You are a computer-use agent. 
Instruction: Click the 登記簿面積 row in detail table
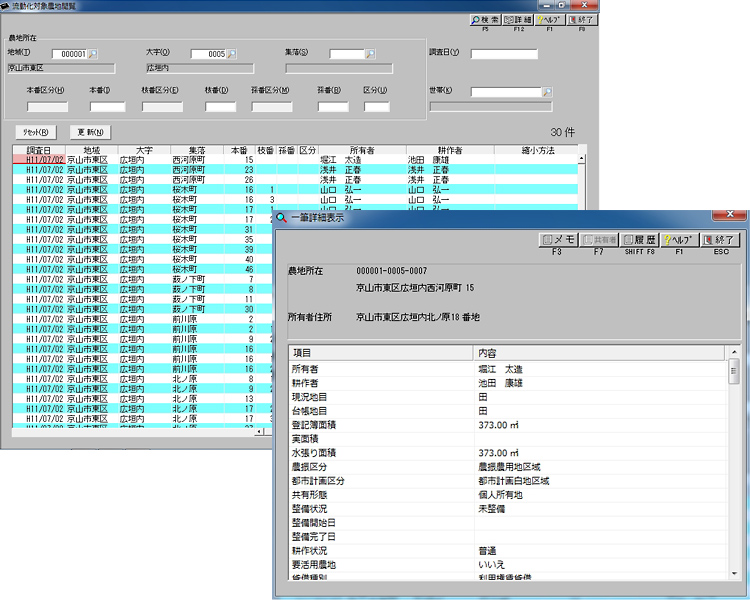(508, 425)
